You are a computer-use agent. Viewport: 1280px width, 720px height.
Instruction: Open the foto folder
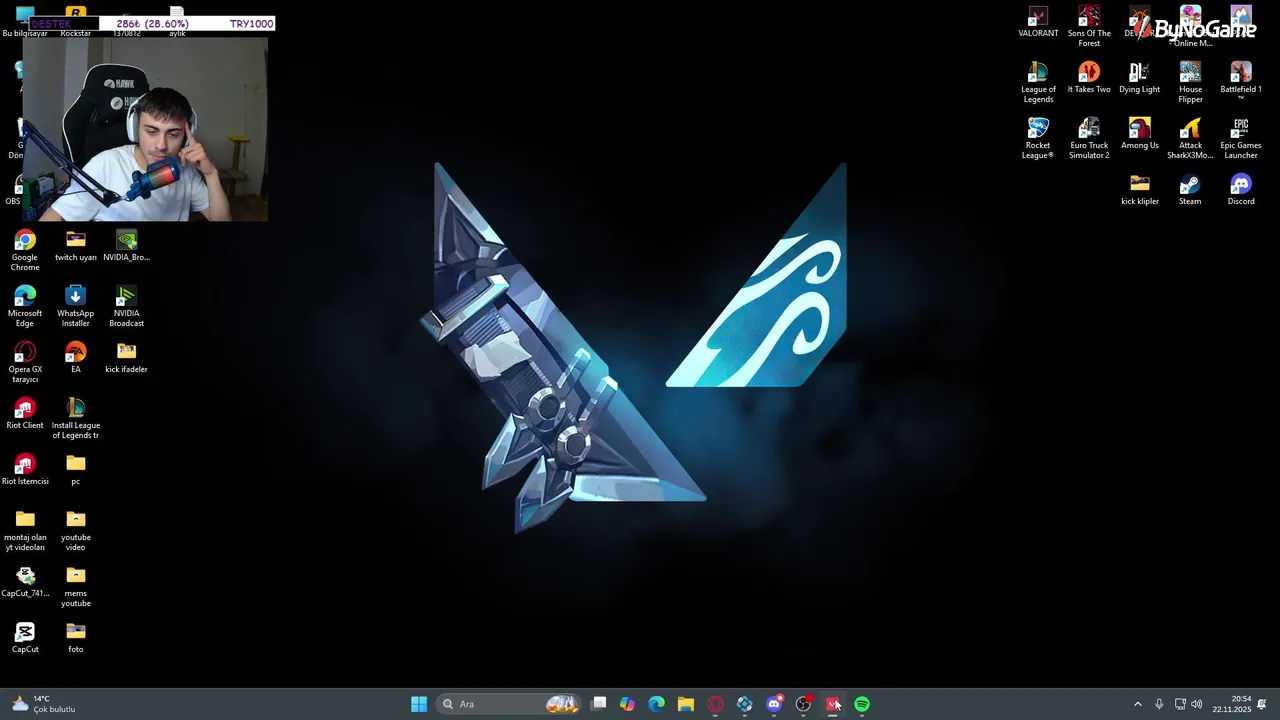[x=76, y=638]
